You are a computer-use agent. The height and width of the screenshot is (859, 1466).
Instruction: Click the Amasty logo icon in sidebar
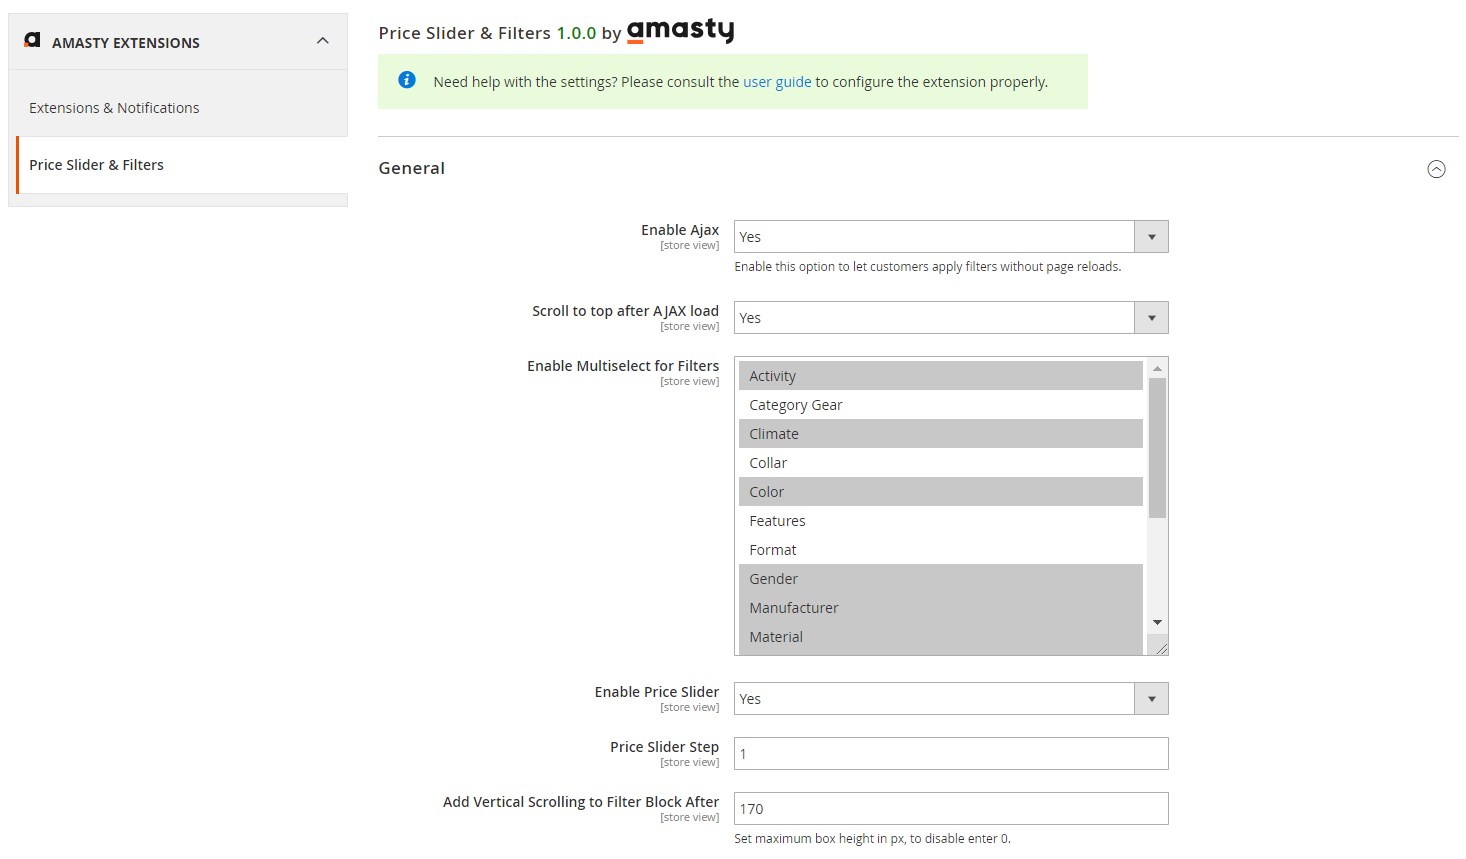pos(32,40)
